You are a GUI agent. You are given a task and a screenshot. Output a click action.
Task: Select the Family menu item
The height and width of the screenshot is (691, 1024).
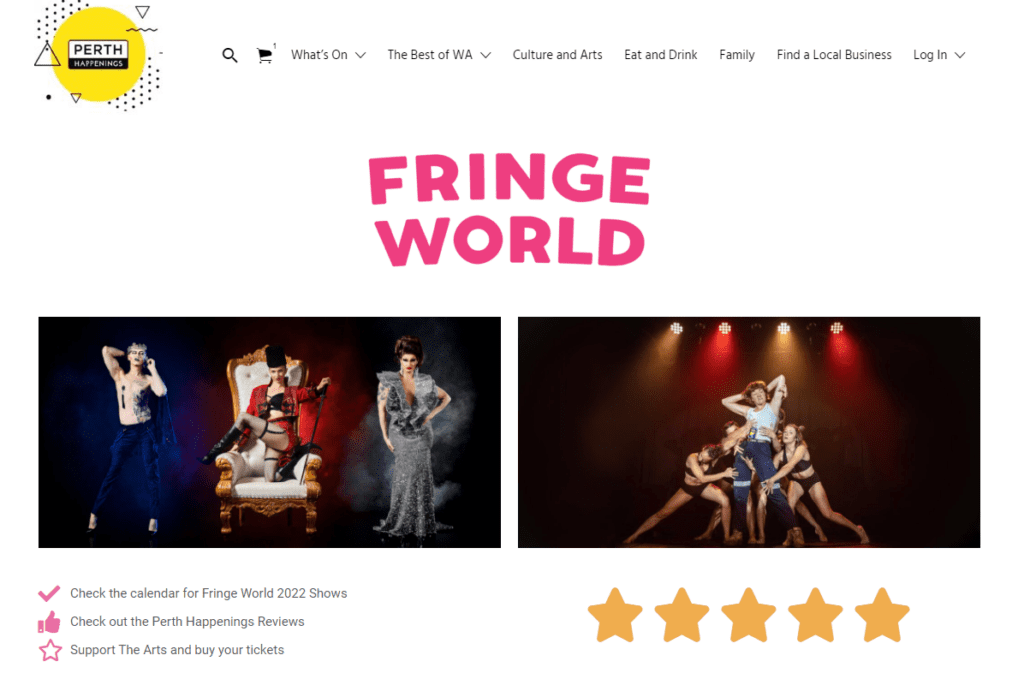click(737, 55)
